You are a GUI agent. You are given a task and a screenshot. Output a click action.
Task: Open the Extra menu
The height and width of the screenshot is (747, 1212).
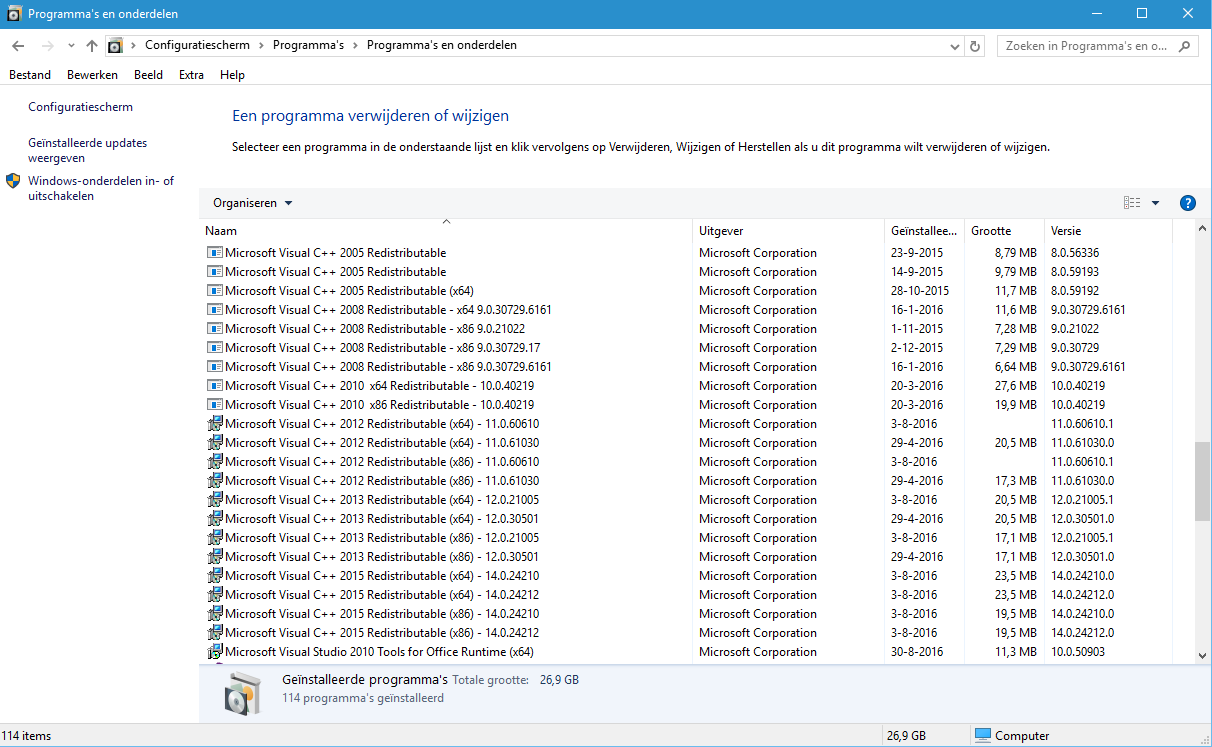coord(191,75)
